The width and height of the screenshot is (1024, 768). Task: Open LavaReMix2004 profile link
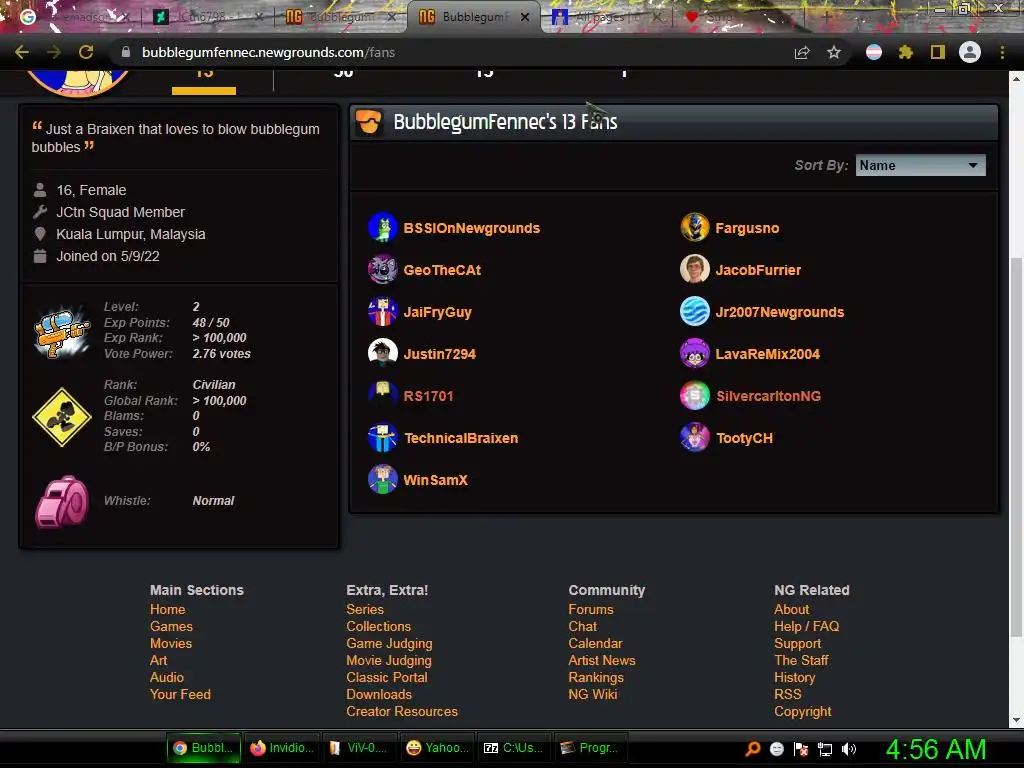(767, 354)
